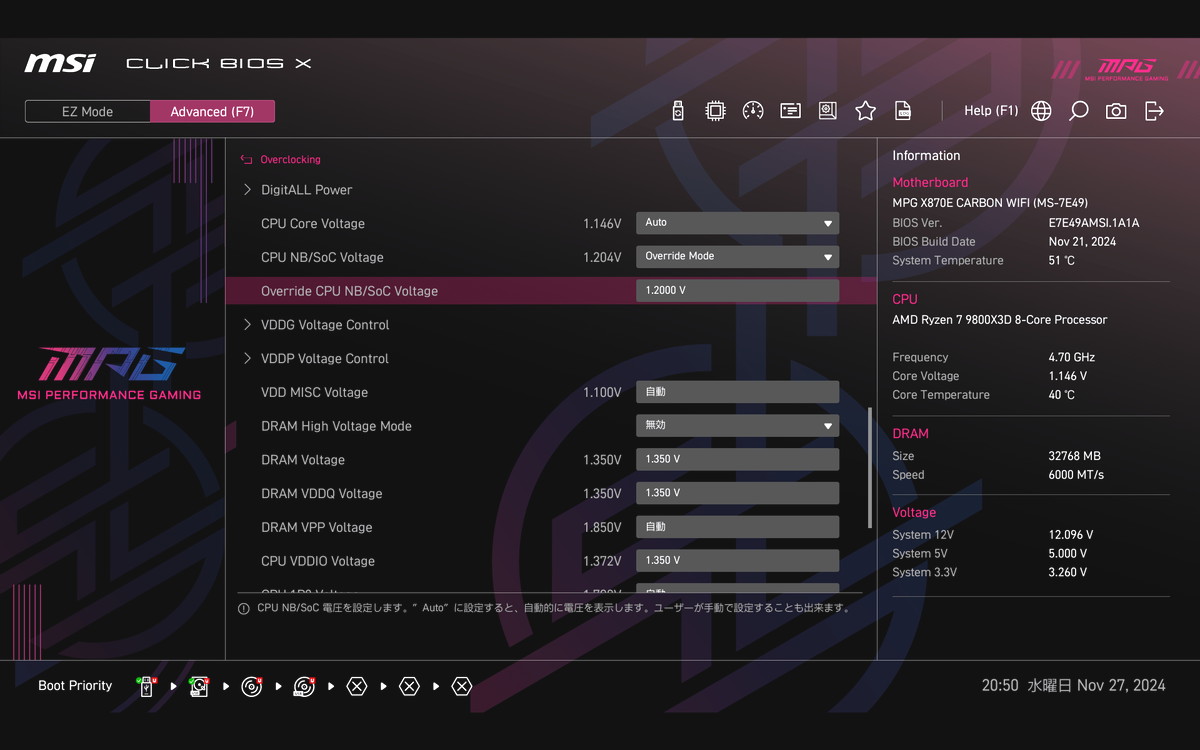The image size is (1200, 750).
Task: Open the CPU Core Voltage Auto dropdown
Action: click(x=737, y=223)
